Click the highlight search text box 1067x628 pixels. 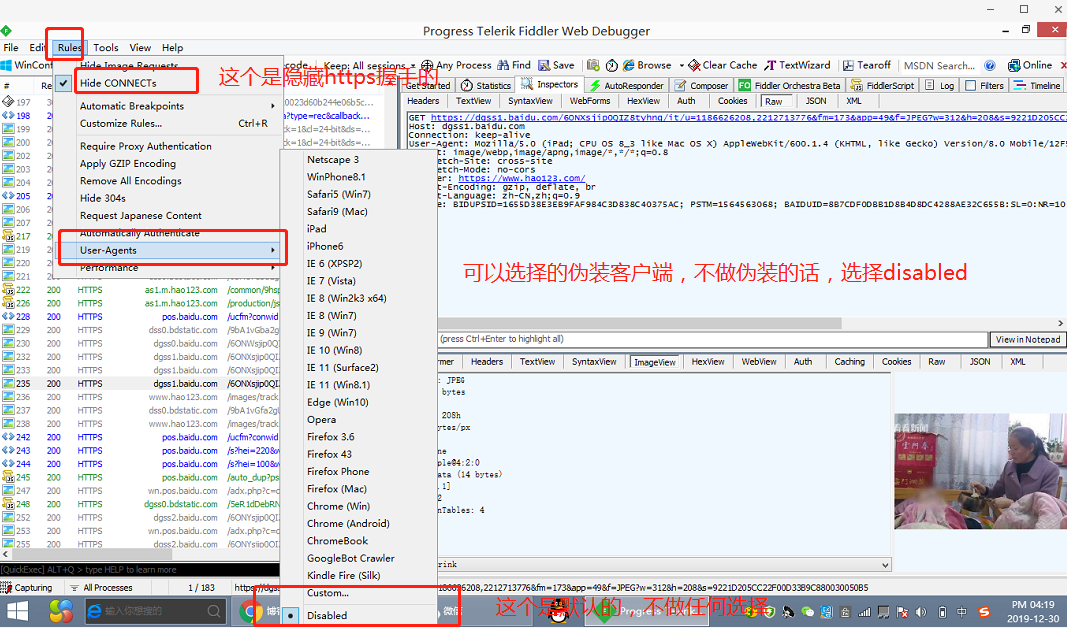712,340
